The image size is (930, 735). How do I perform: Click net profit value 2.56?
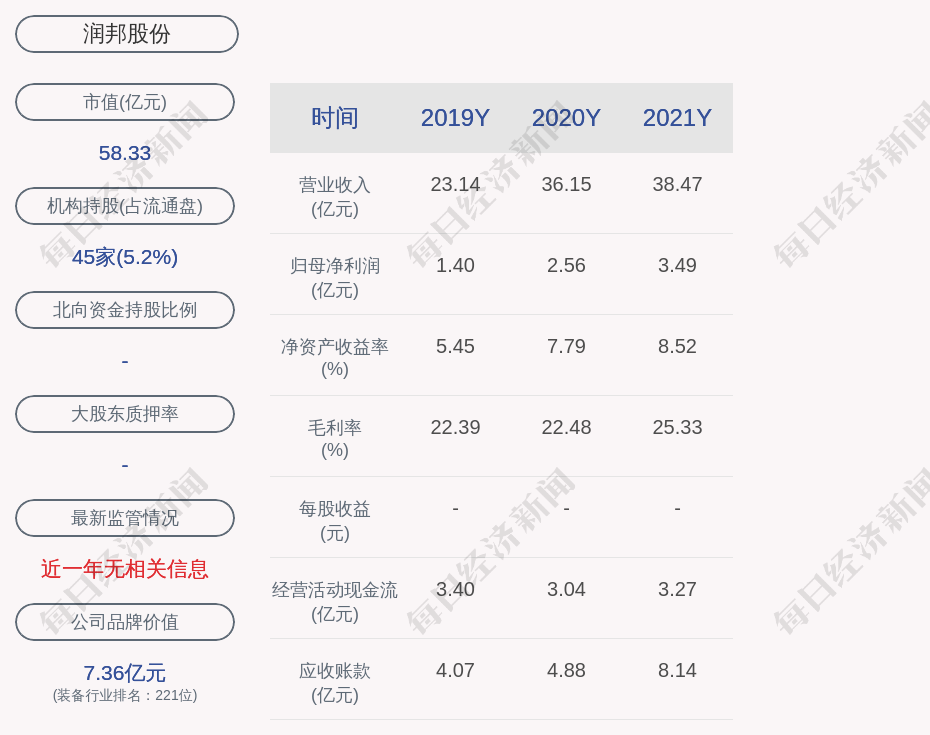coord(566,265)
